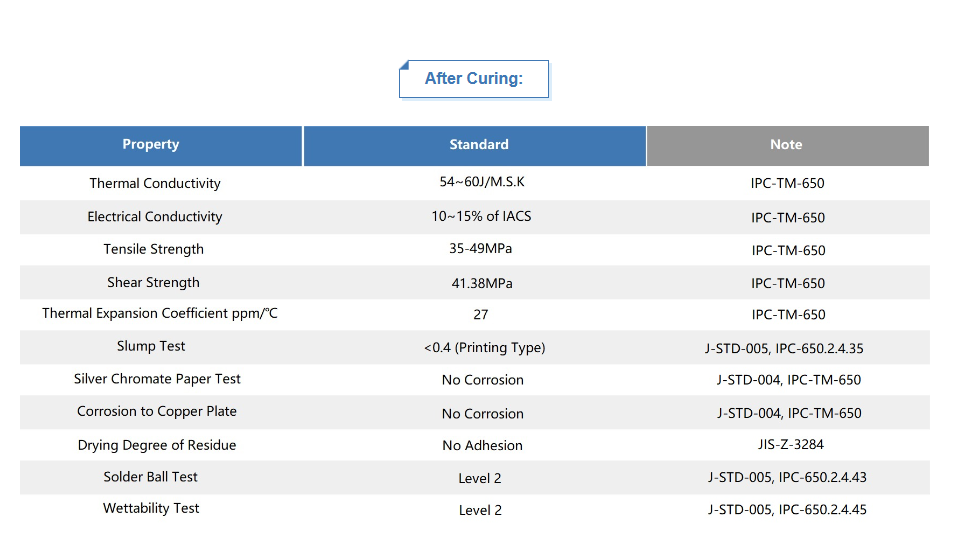Click the Electrical Conductivity property cell
Viewport: 954px width, 547px height.
155,217
